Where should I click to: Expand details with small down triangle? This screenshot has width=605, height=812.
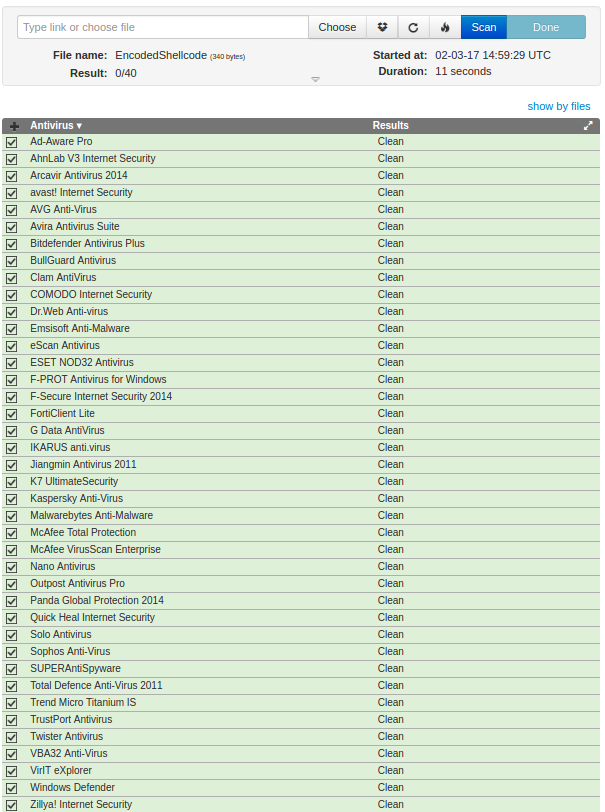tap(315, 79)
